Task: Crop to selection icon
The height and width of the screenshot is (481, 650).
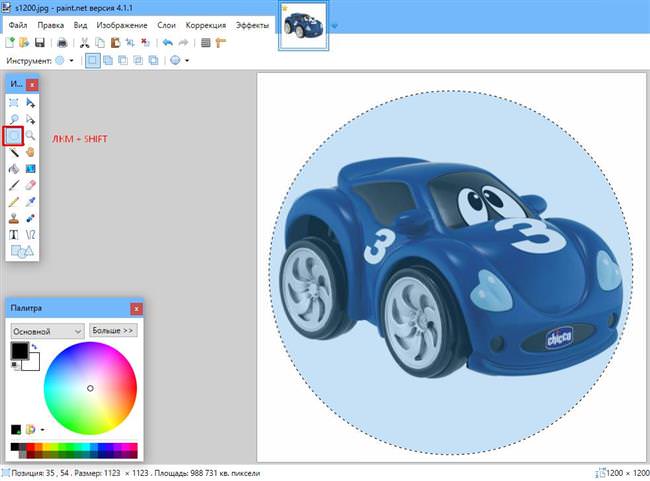Action: [130, 42]
